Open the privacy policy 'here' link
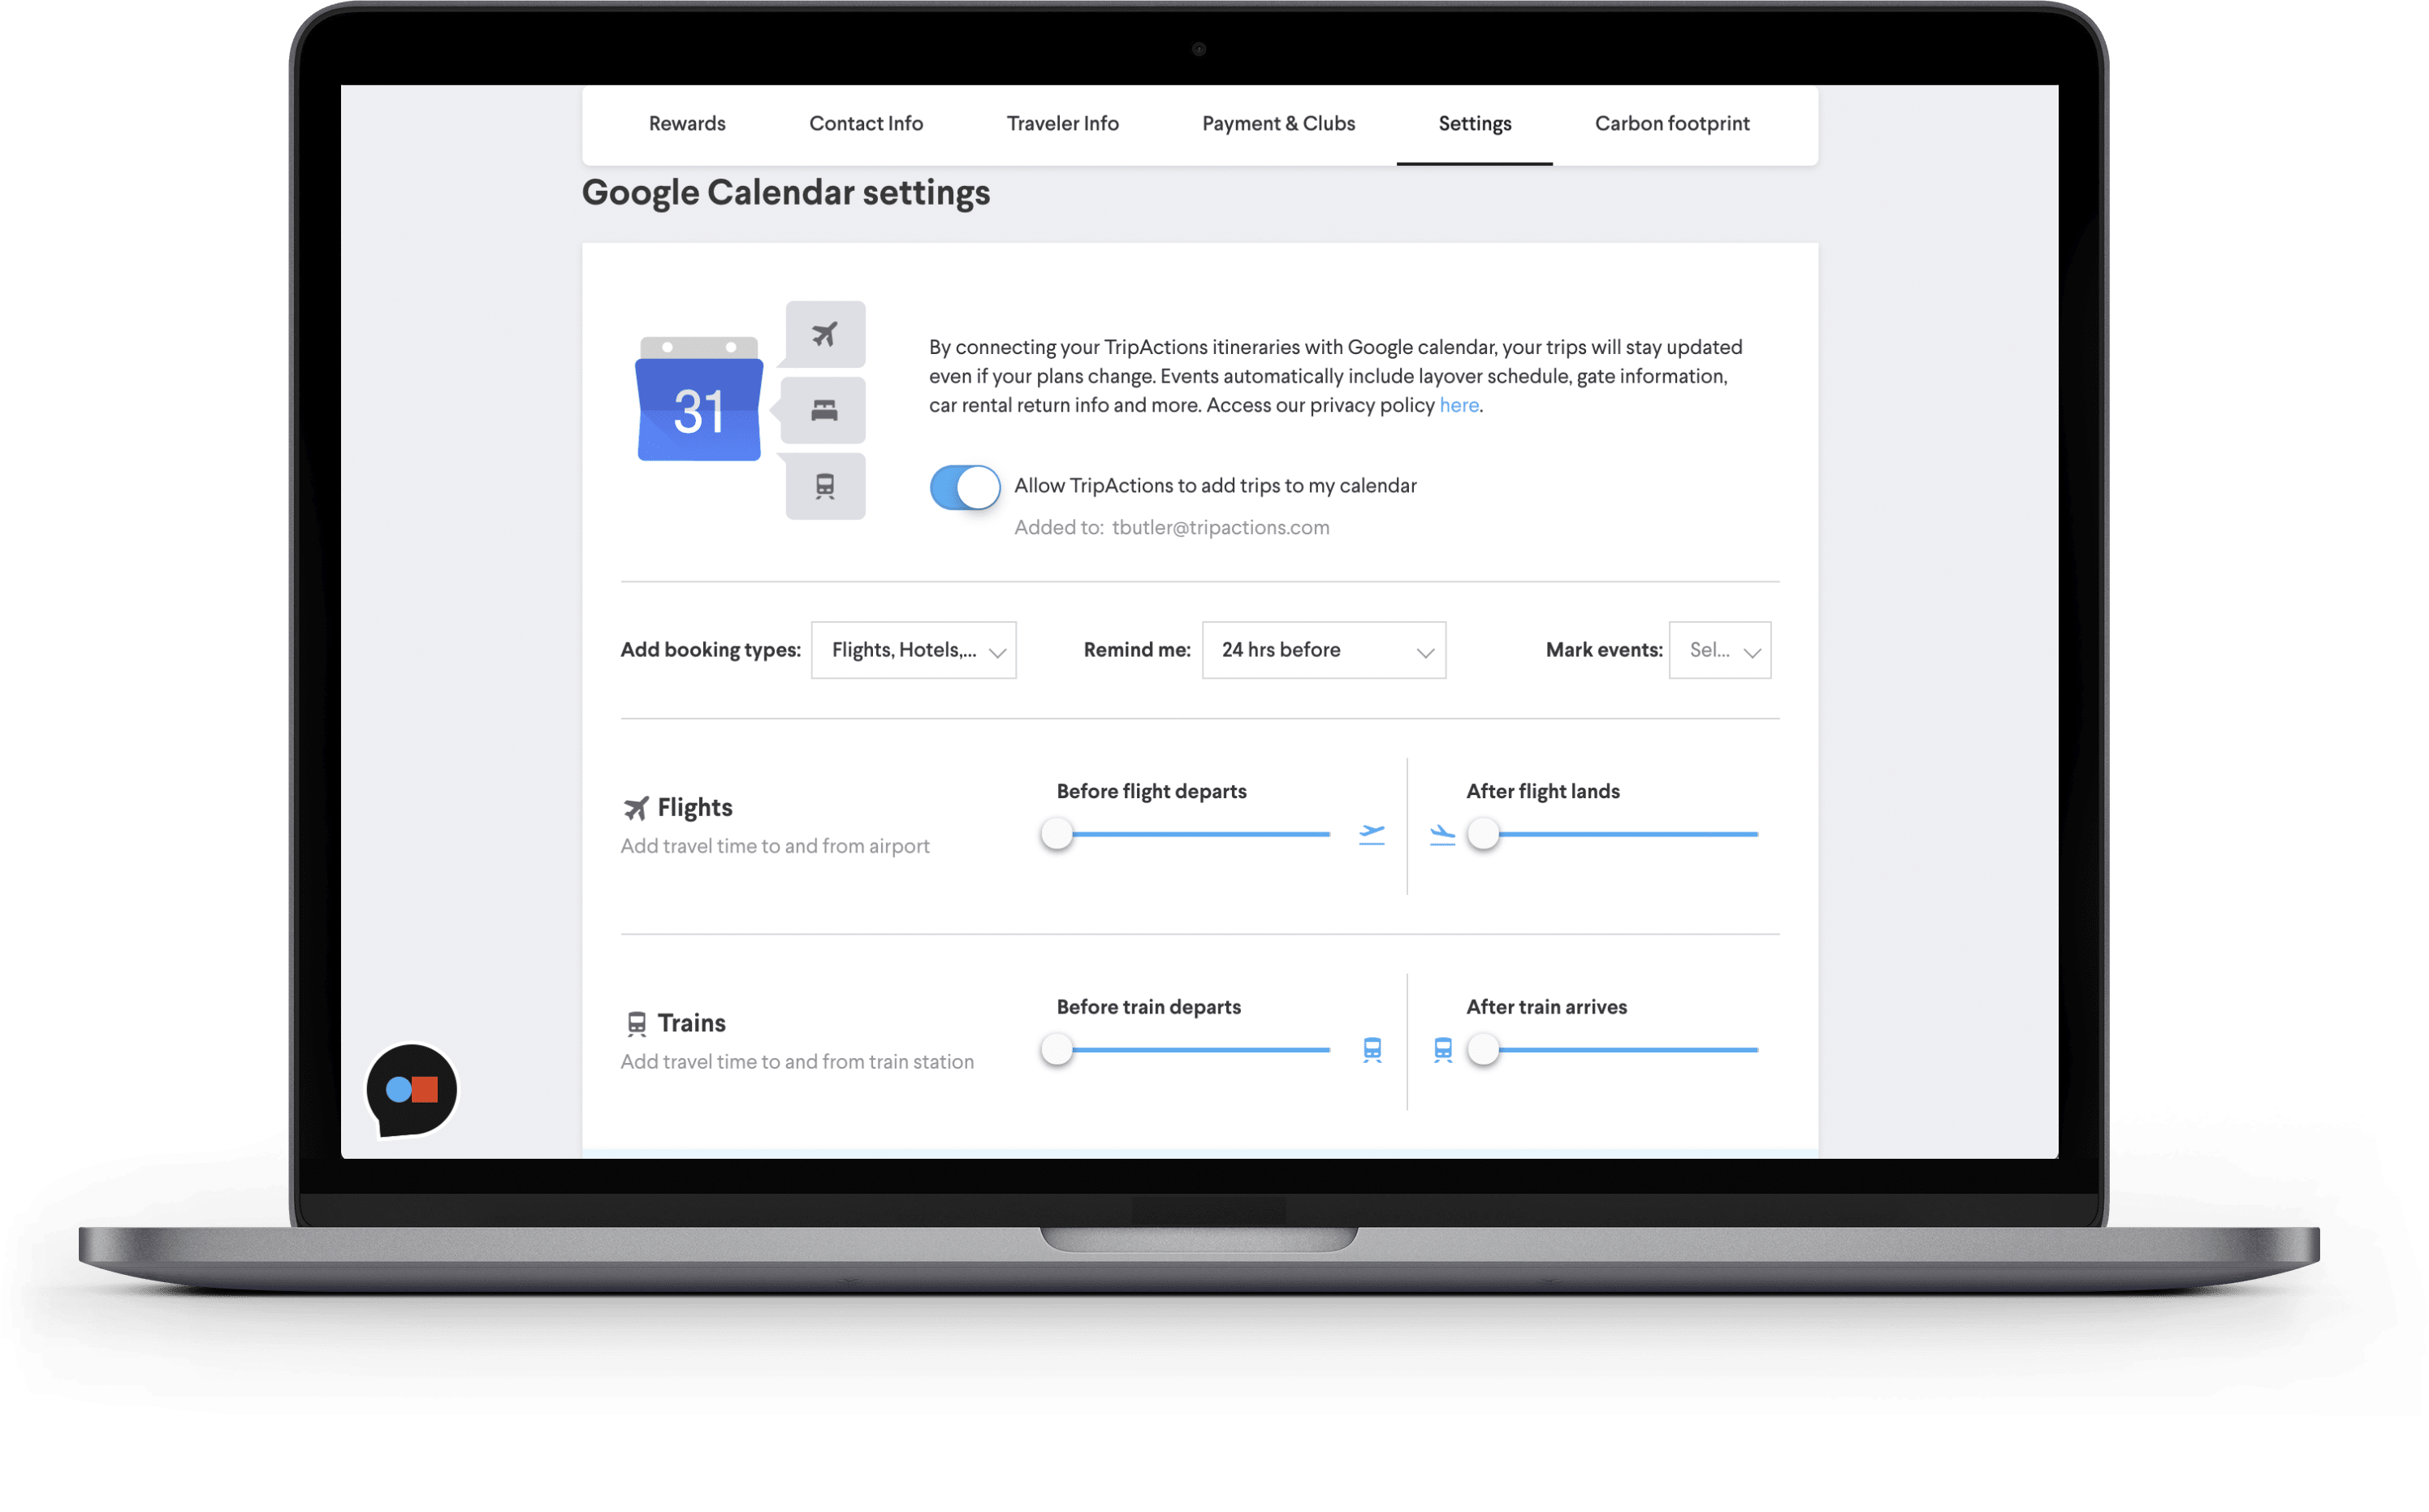The width and height of the screenshot is (2429, 1512). (1459, 405)
